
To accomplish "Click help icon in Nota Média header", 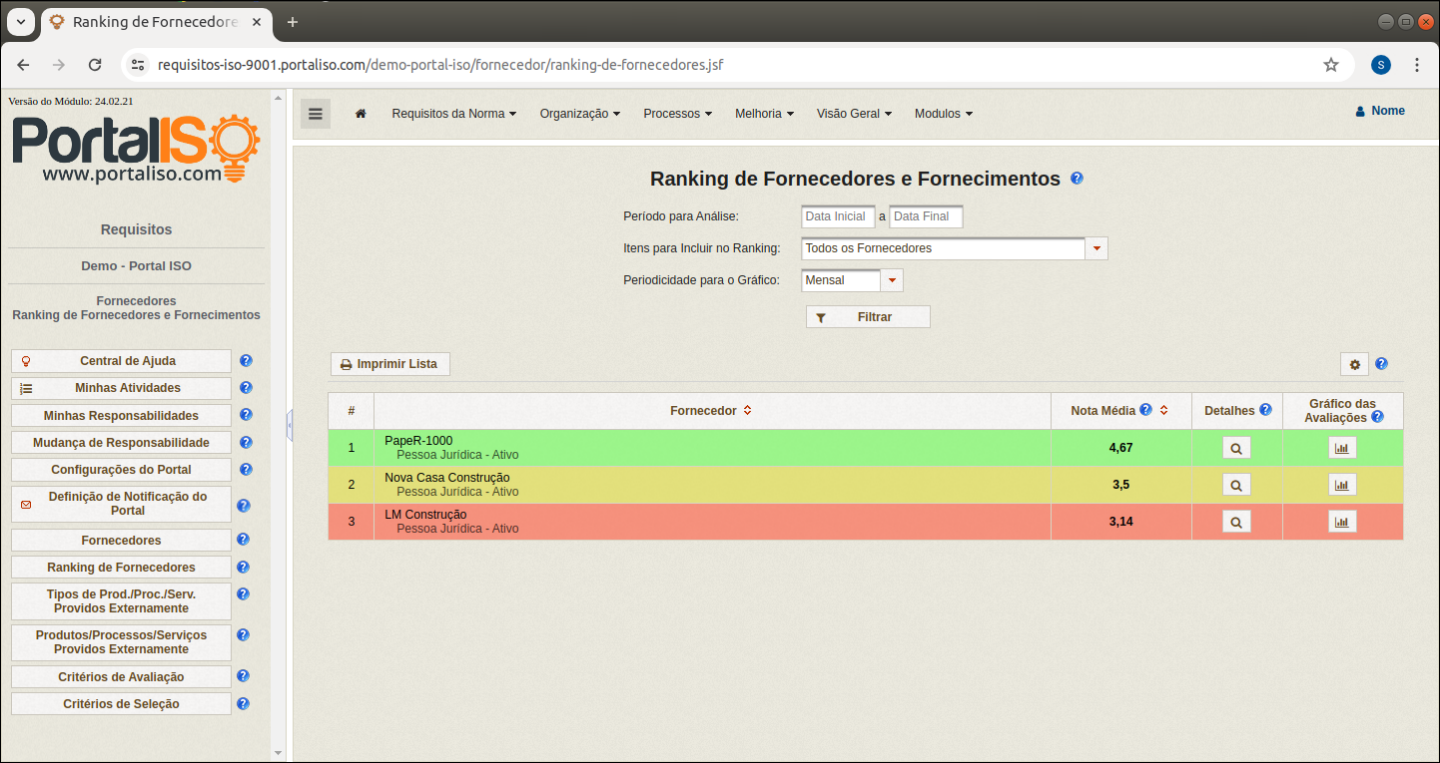I will coord(1146,410).
